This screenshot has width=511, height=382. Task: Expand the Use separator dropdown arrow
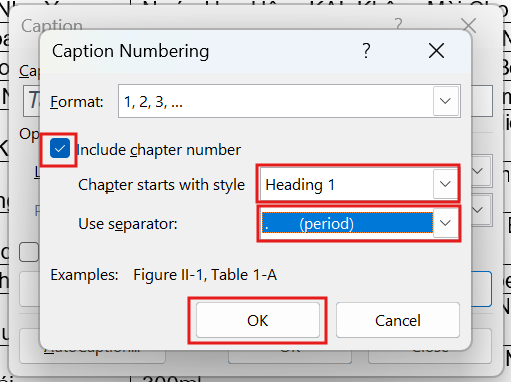(x=445, y=223)
